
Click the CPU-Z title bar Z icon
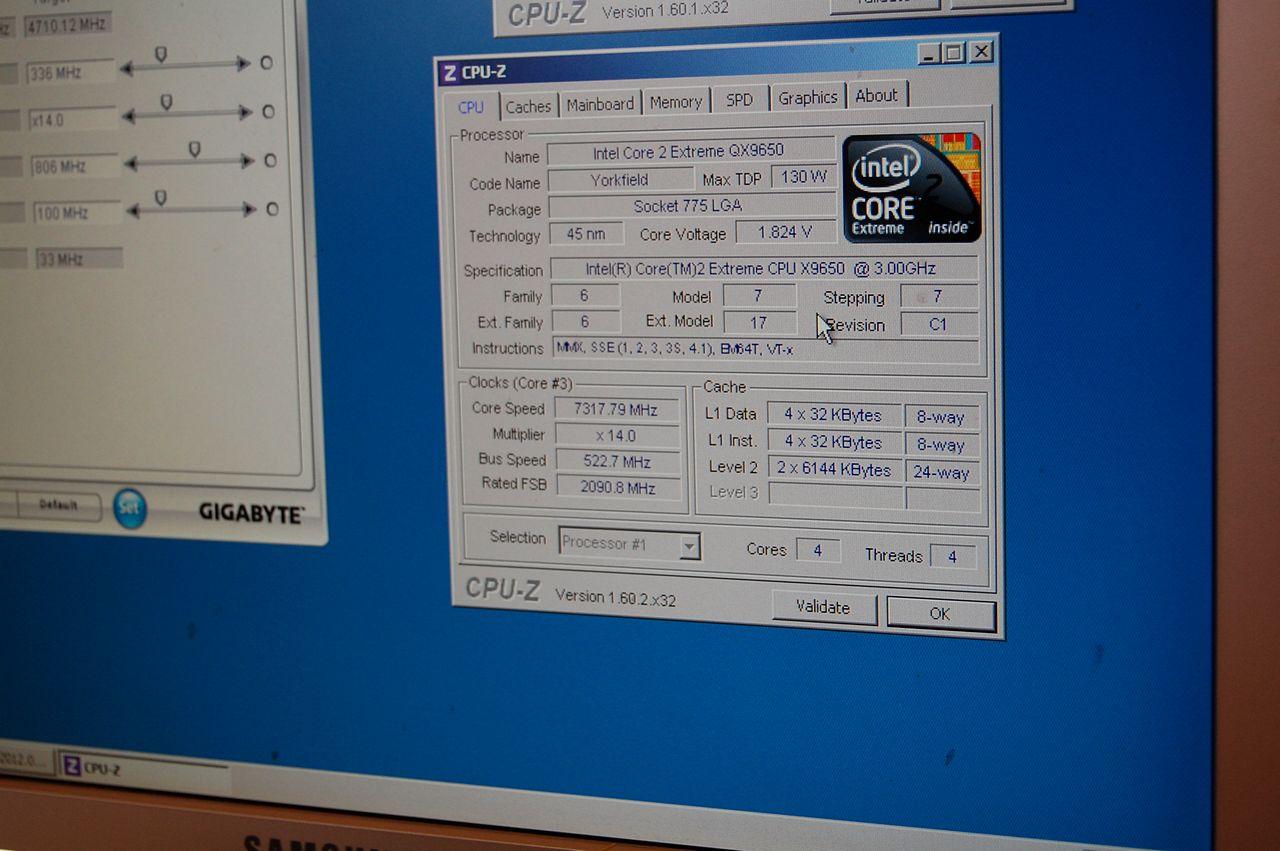coord(450,74)
